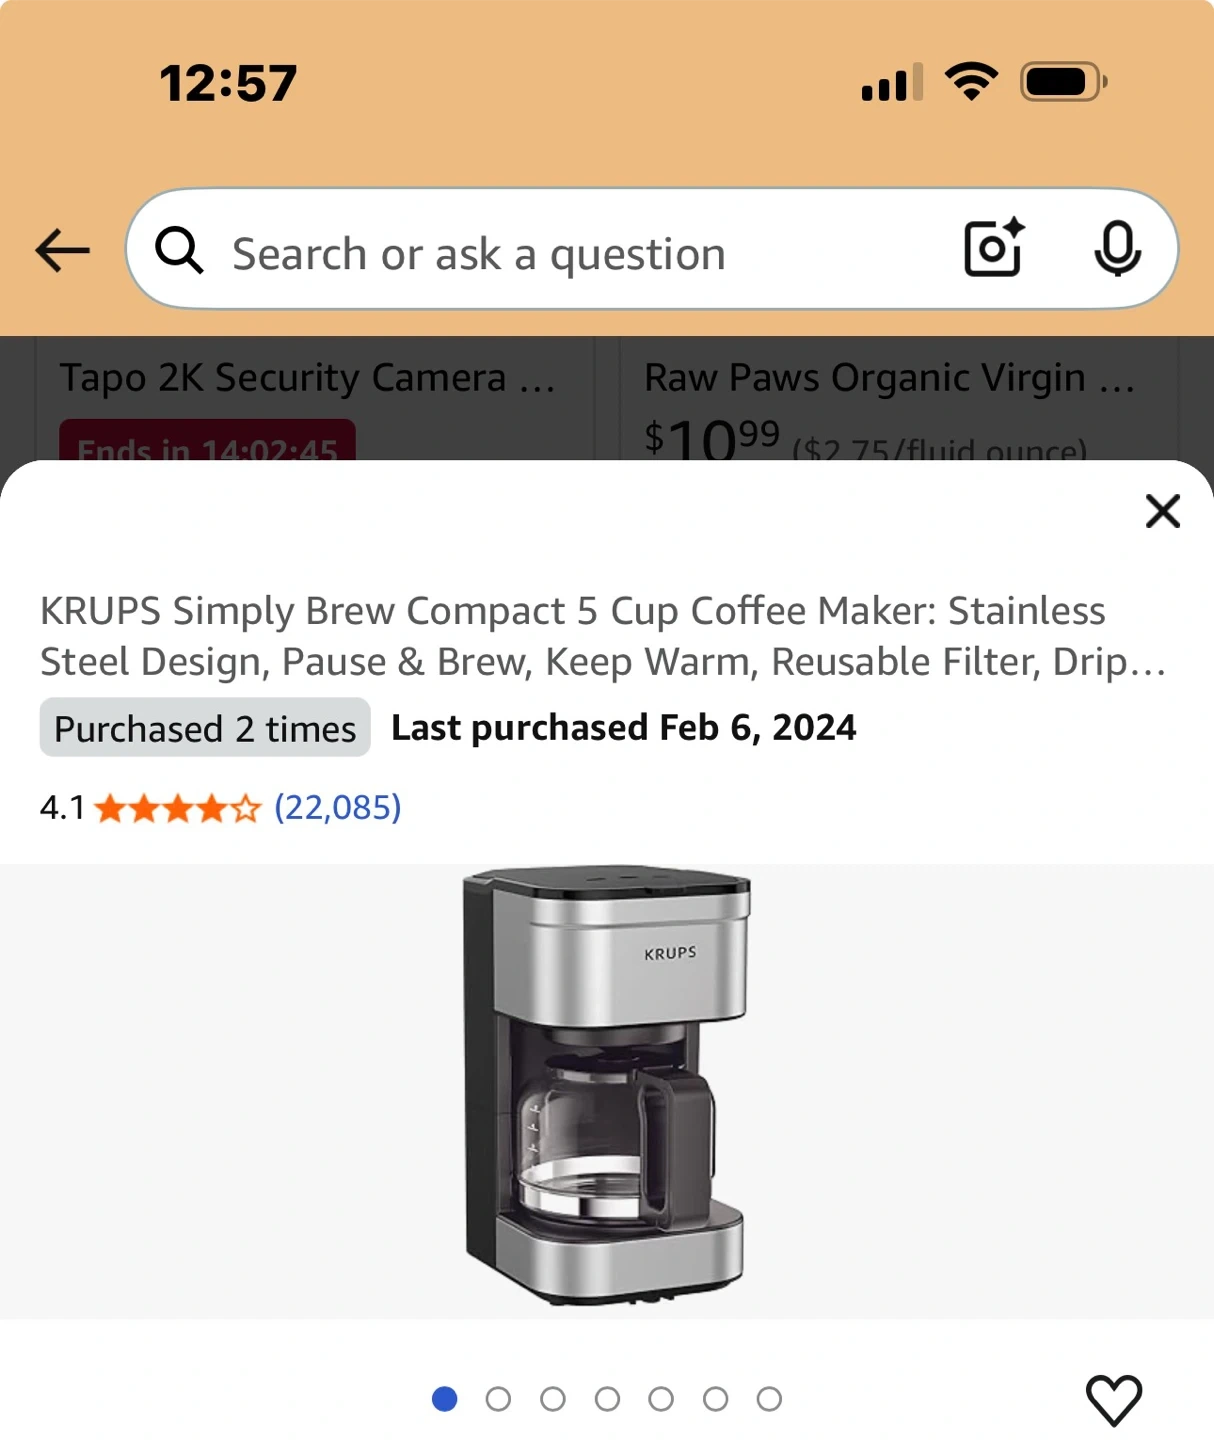Tap the KRUPS coffee maker image

pos(606,1086)
